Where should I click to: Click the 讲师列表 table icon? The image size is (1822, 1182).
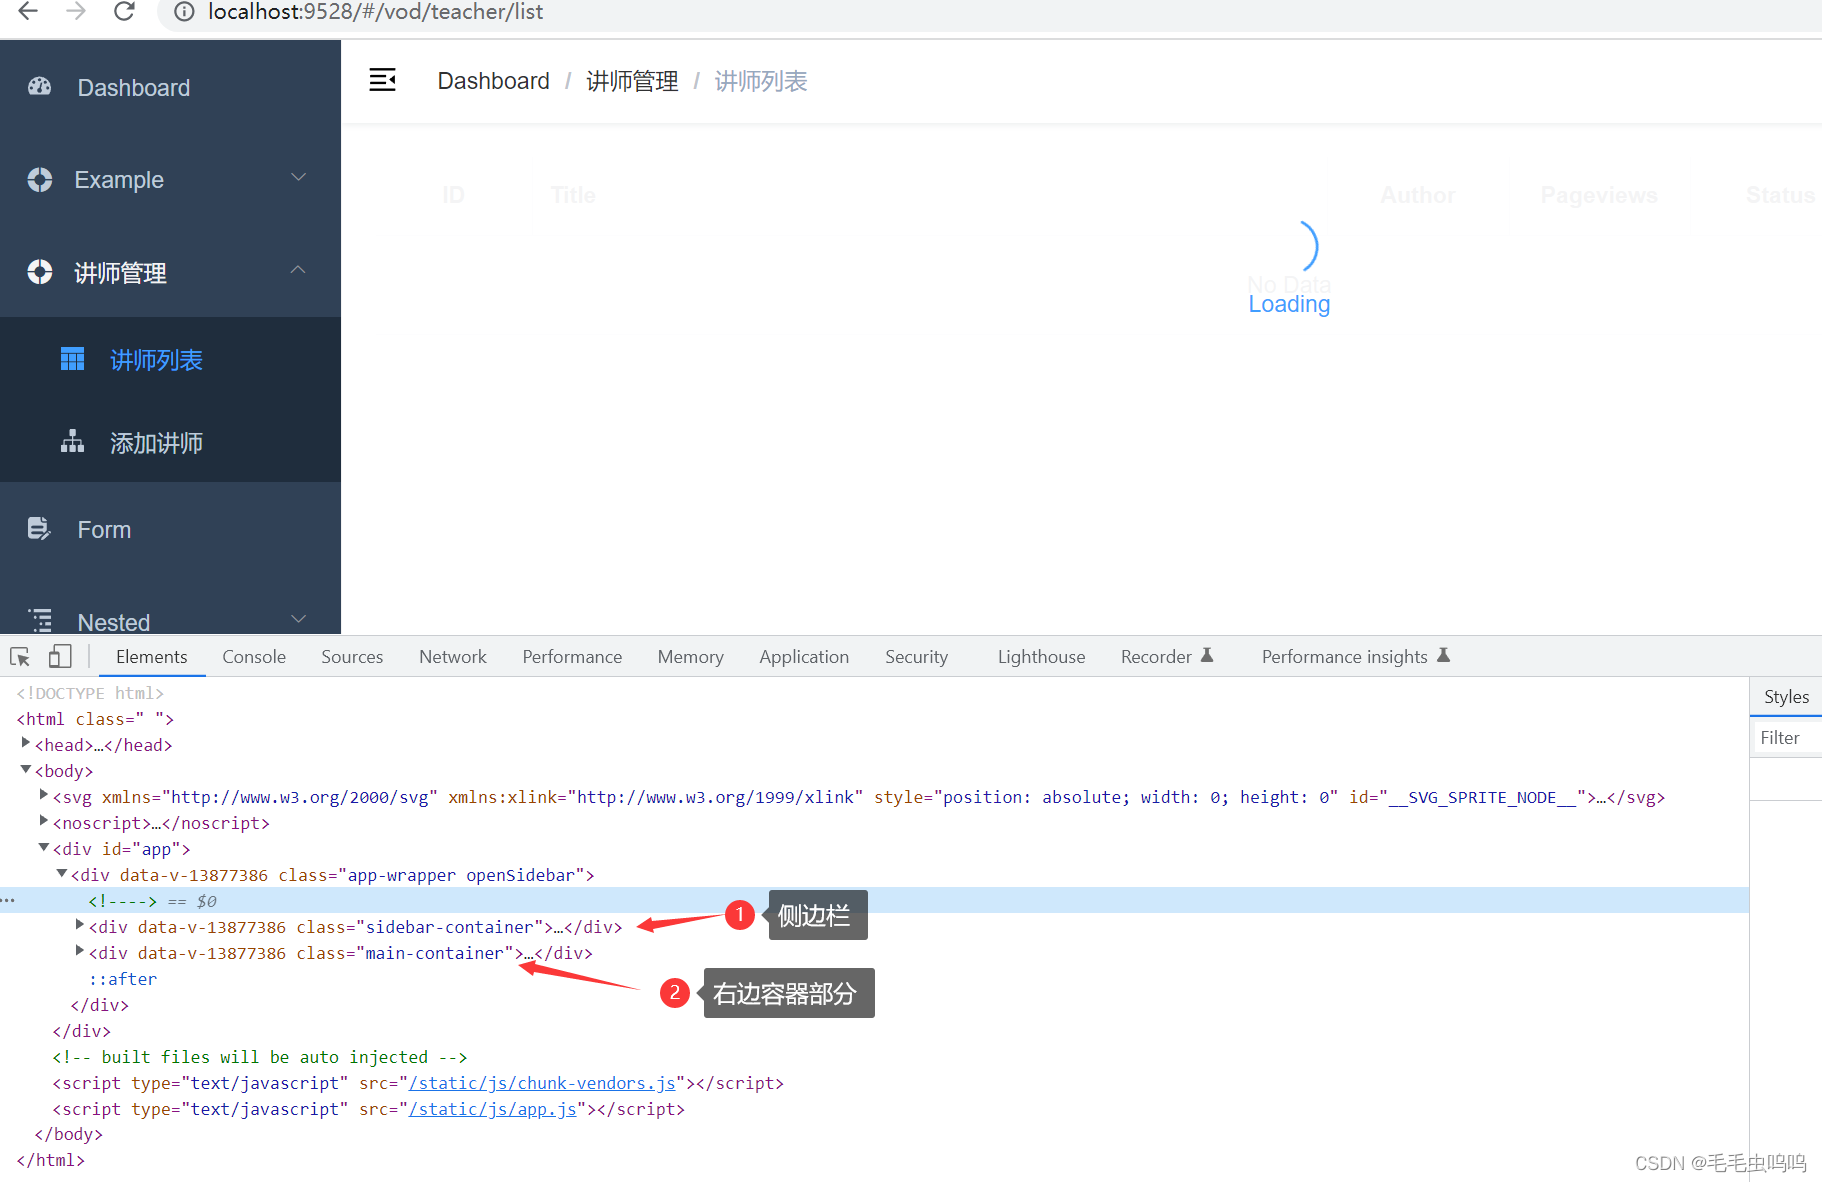72,359
